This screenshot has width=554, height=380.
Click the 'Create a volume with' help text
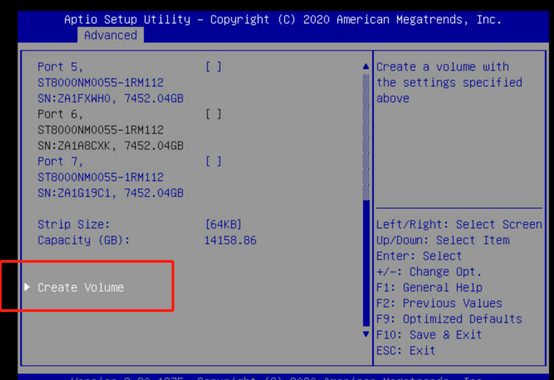(x=443, y=67)
